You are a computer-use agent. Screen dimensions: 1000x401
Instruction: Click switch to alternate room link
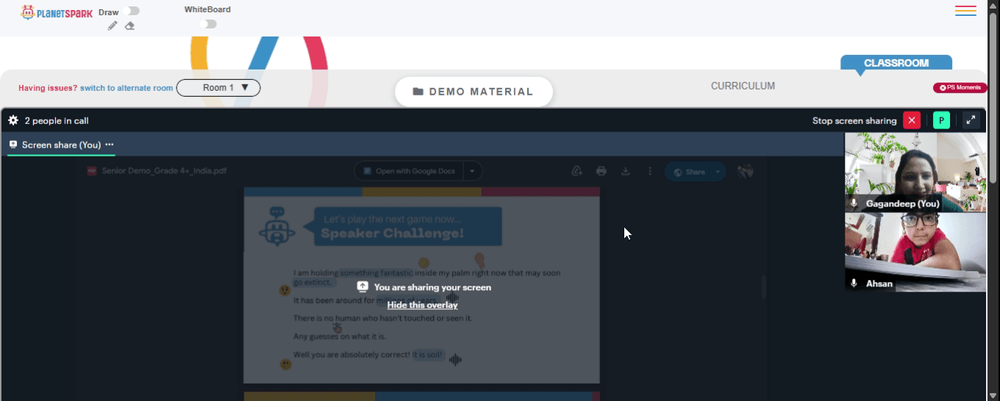pyautogui.click(x=126, y=88)
